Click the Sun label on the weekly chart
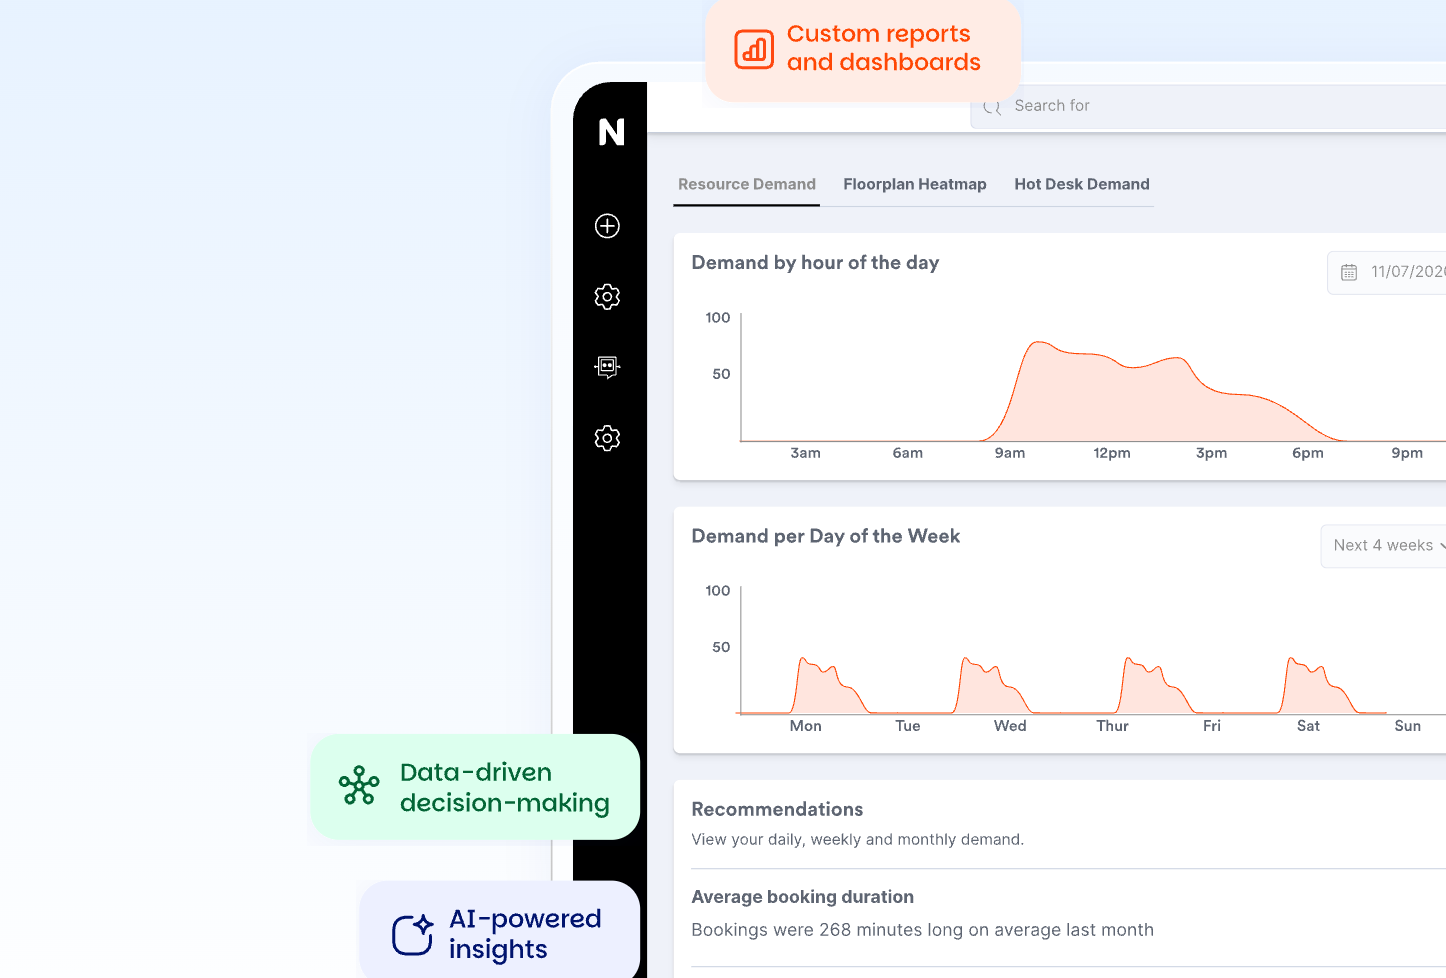The width and height of the screenshot is (1446, 978). (x=1407, y=726)
